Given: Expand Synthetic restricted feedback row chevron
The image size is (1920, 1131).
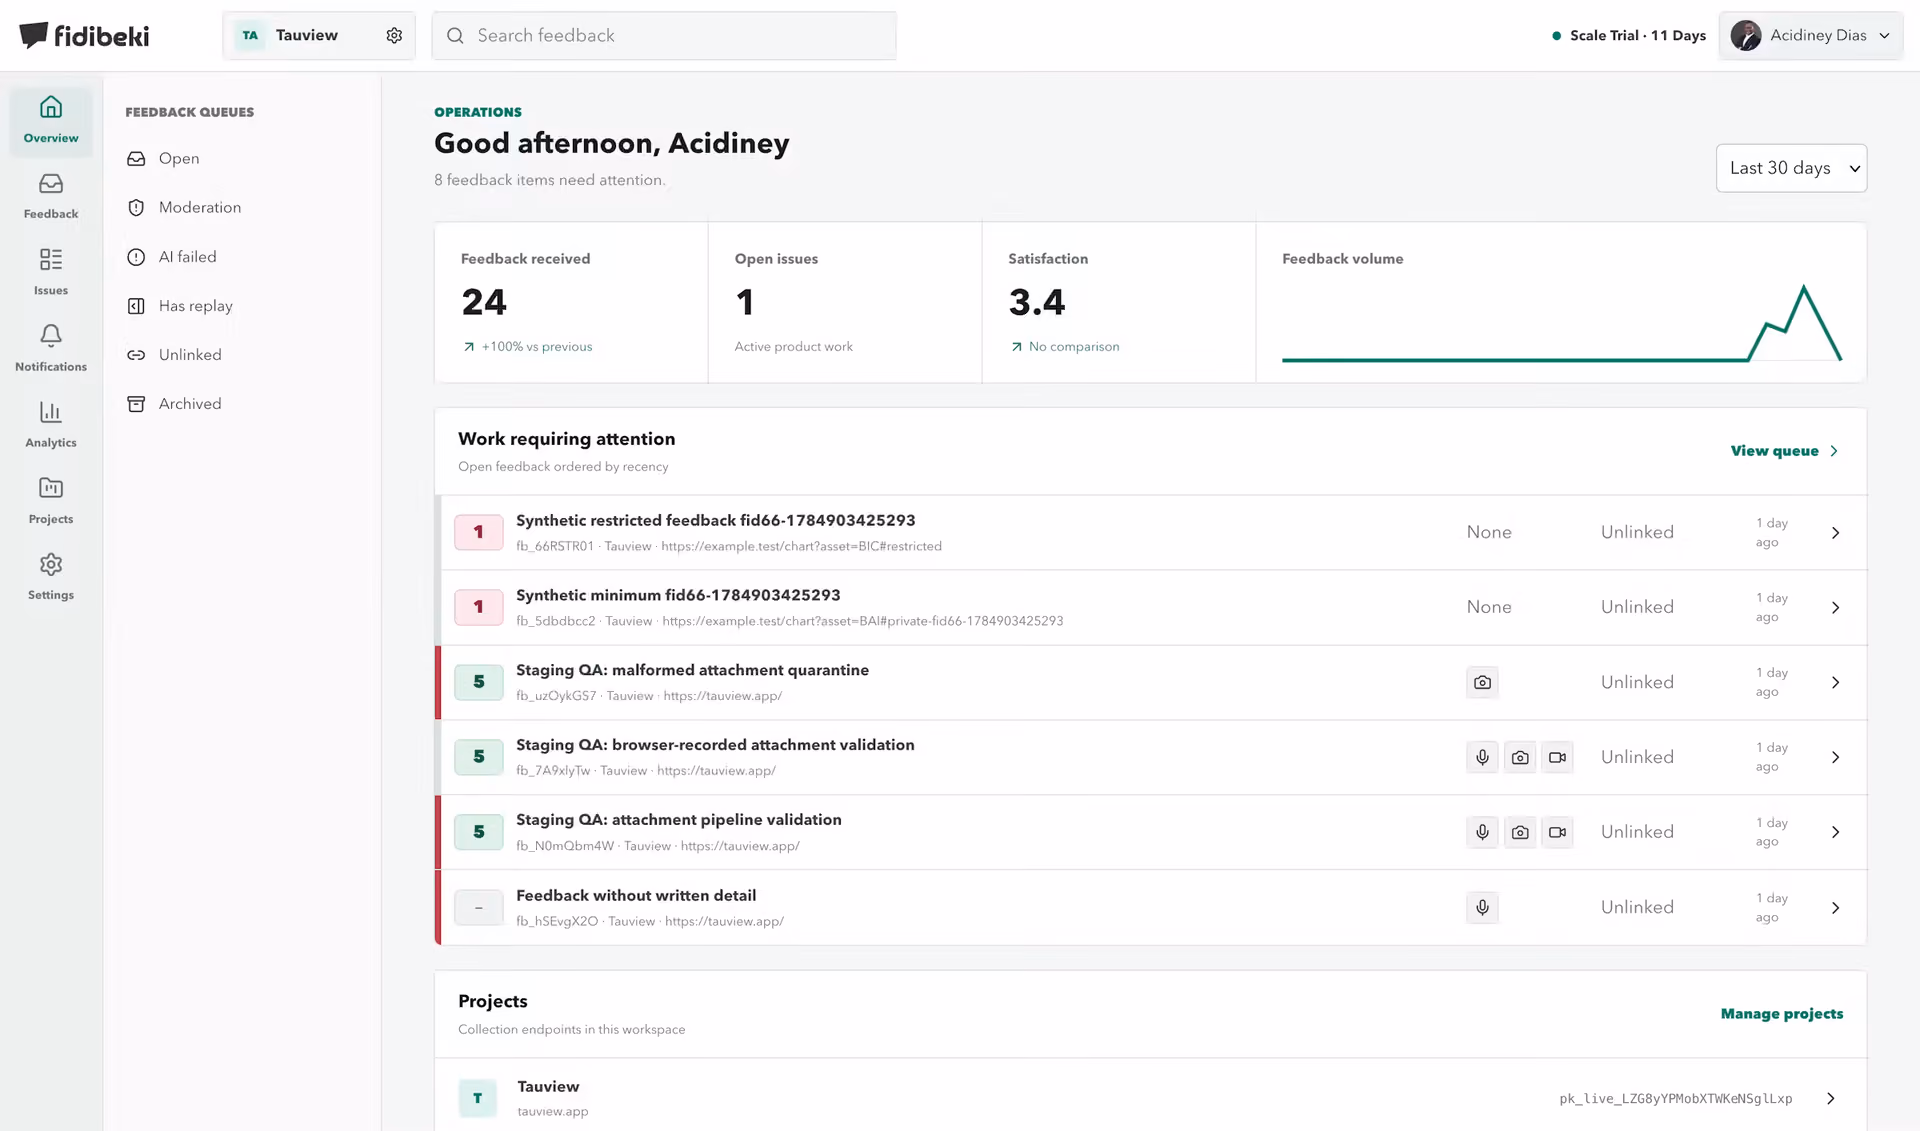Looking at the screenshot, I should pos(1835,533).
